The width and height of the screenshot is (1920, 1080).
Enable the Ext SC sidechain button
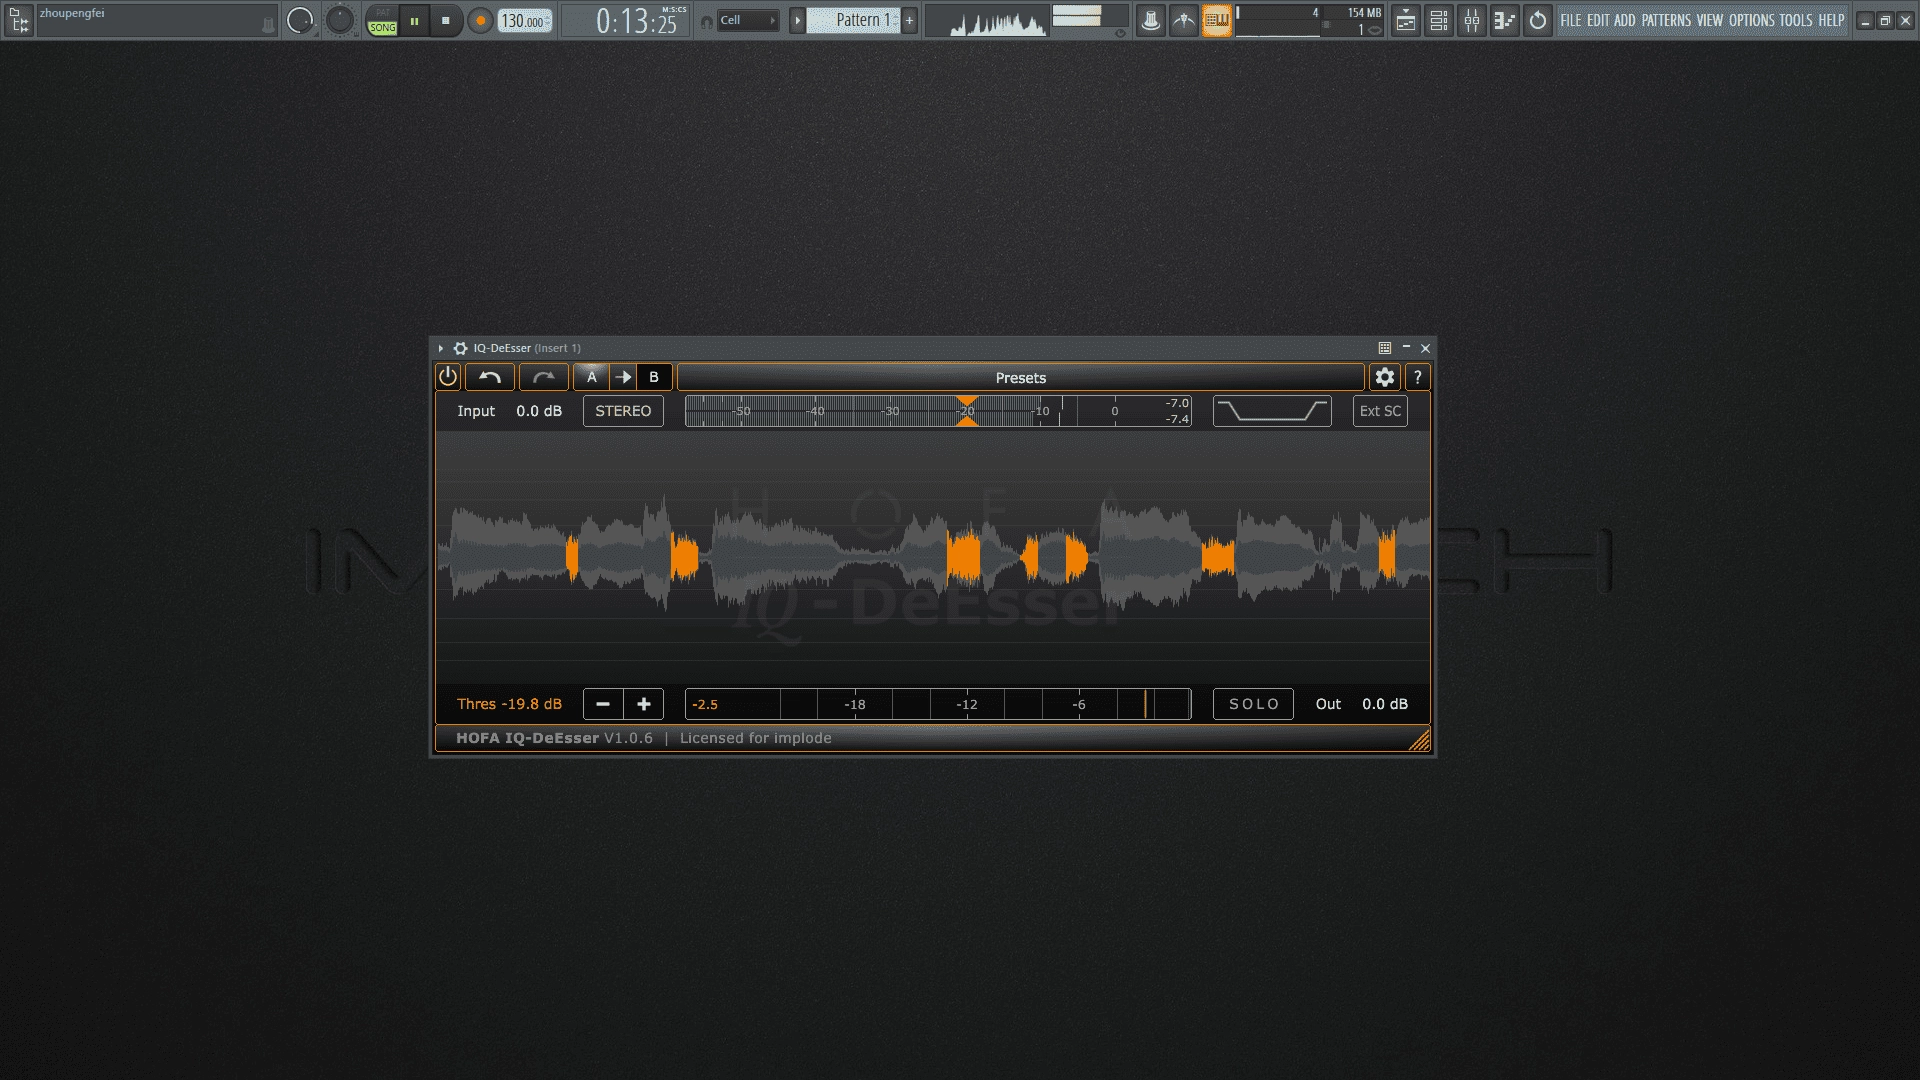coord(1380,411)
